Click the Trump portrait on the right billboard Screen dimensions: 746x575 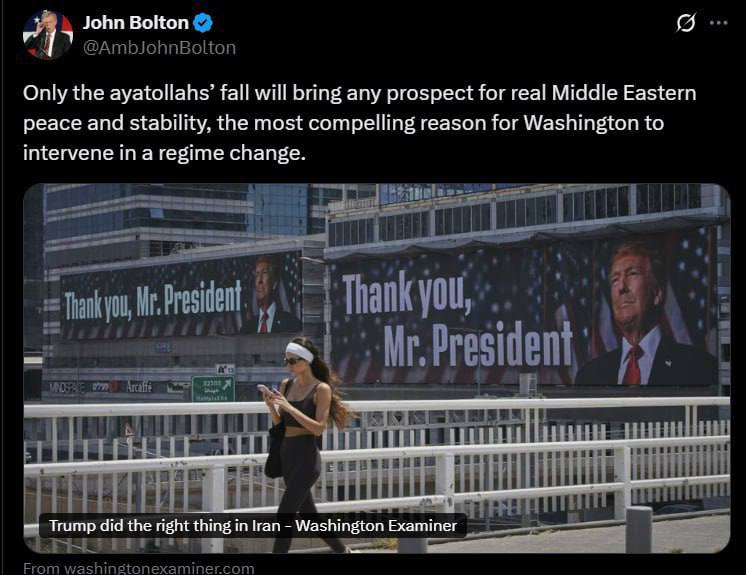(x=640, y=312)
